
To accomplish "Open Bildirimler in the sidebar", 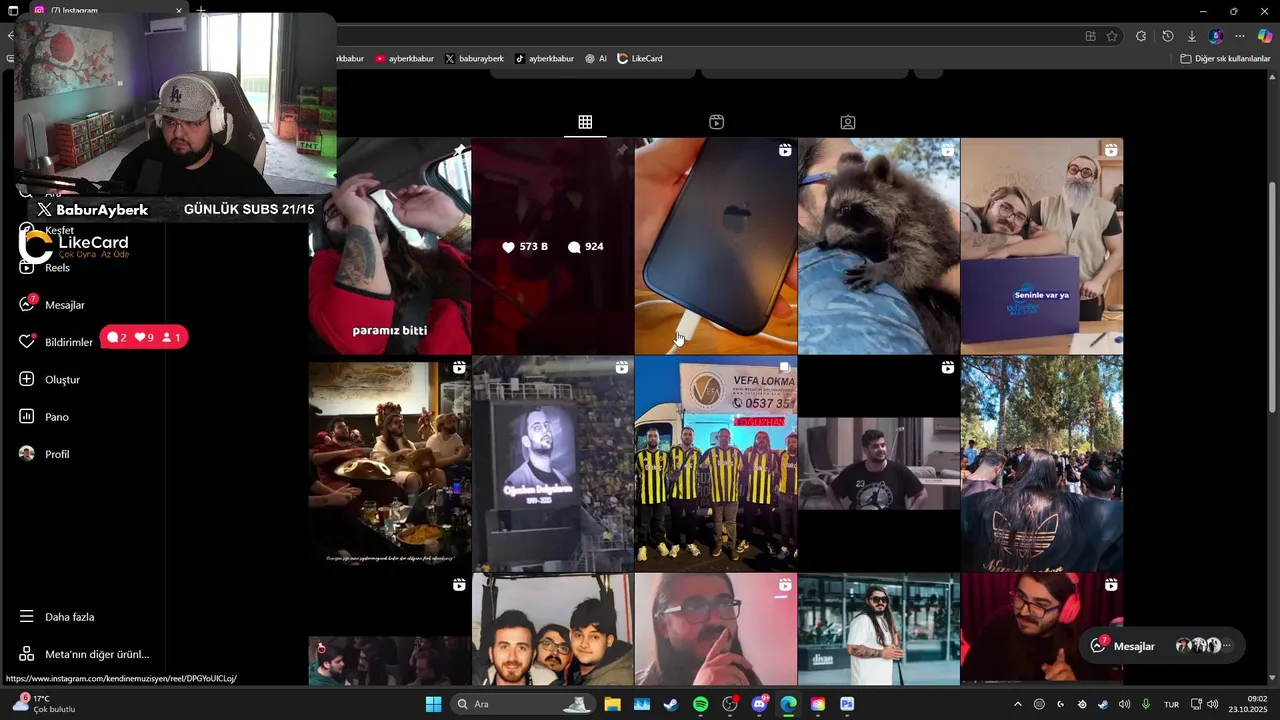I will click(x=69, y=342).
